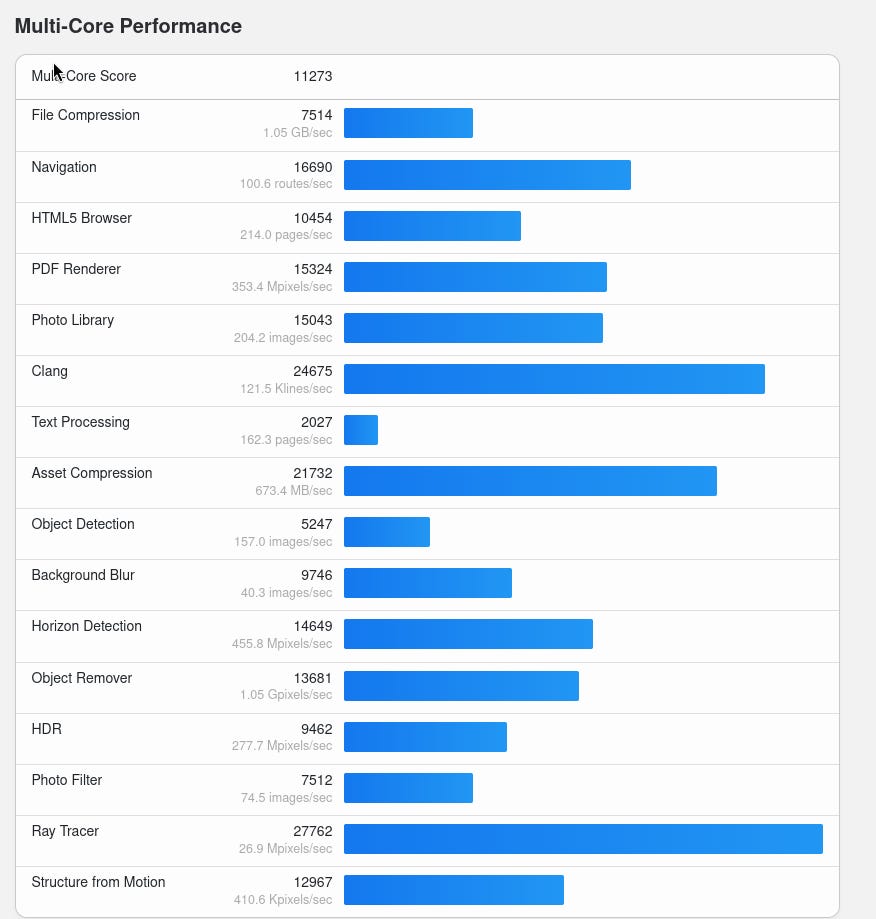Image resolution: width=876 pixels, height=919 pixels.
Task: Select the Horizon Detection label
Action: tap(87, 626)
